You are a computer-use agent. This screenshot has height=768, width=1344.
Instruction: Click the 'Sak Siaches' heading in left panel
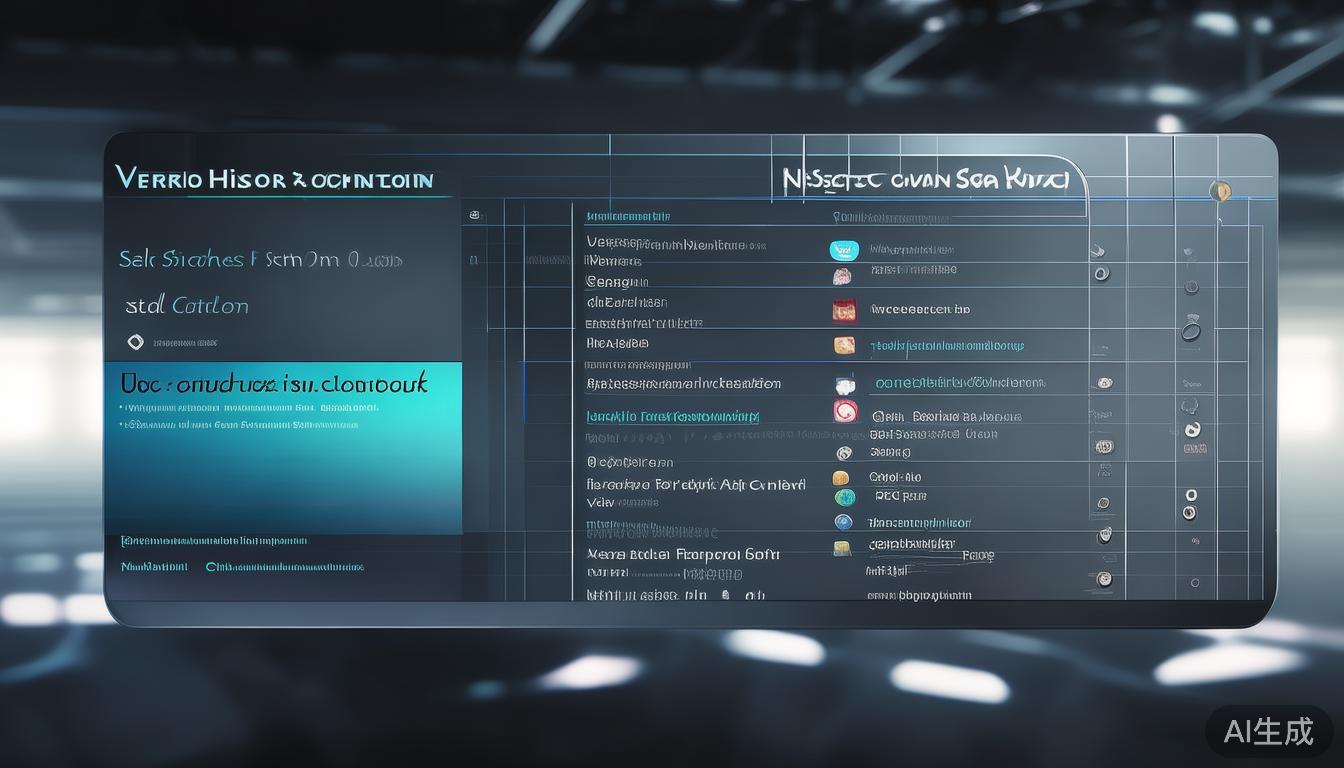[x=260, y=260]
